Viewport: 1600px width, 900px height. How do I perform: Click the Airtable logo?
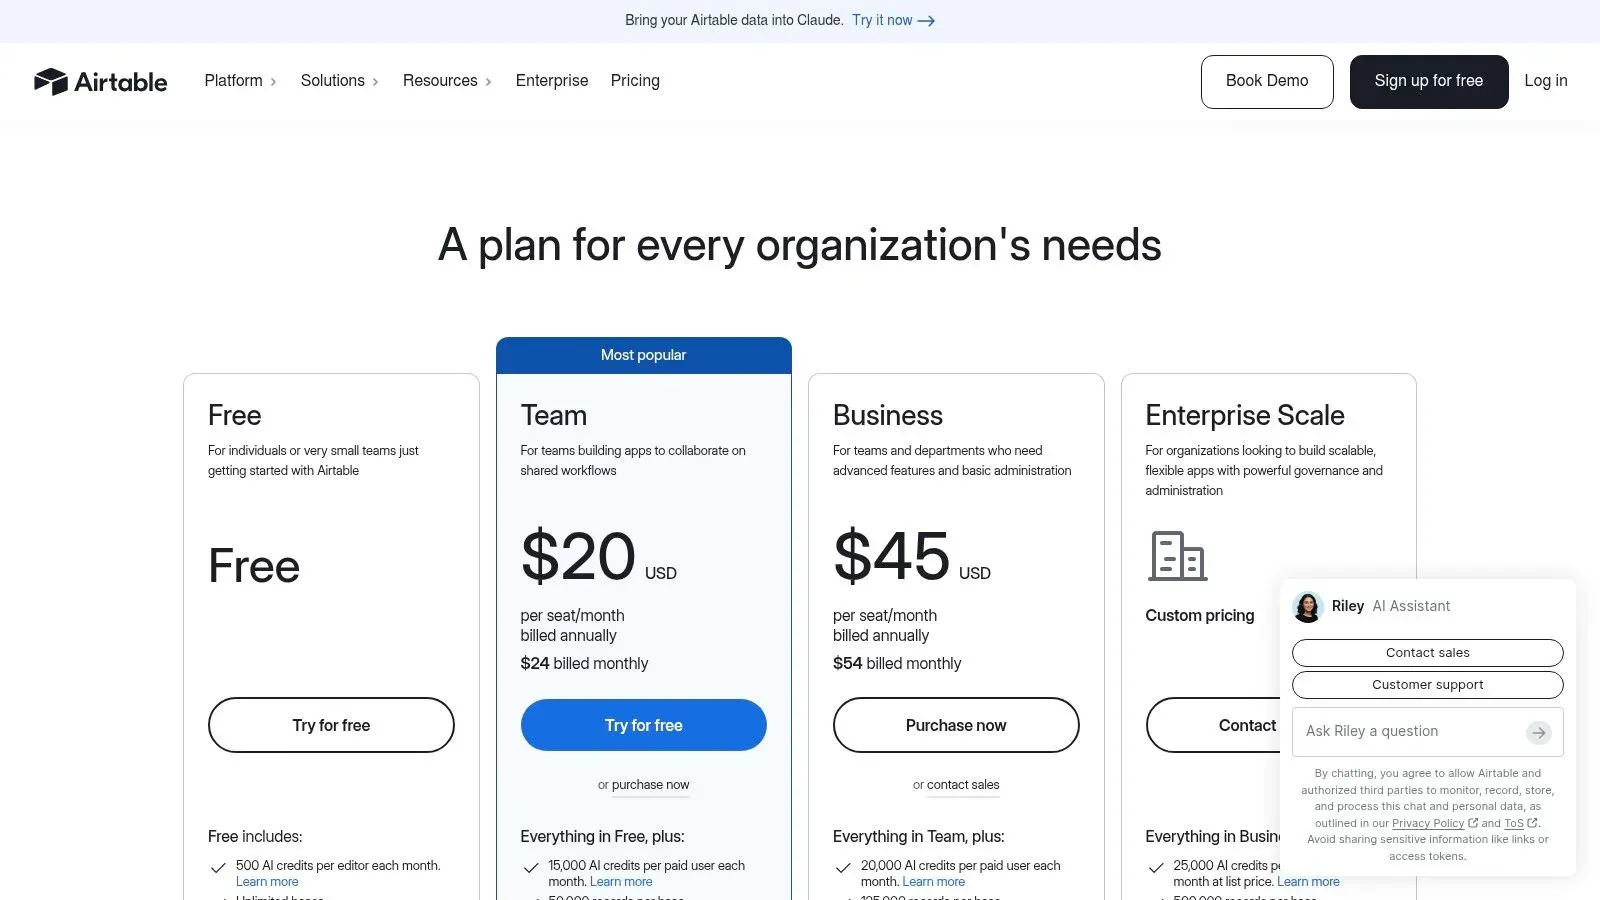[x=100, y=81]
